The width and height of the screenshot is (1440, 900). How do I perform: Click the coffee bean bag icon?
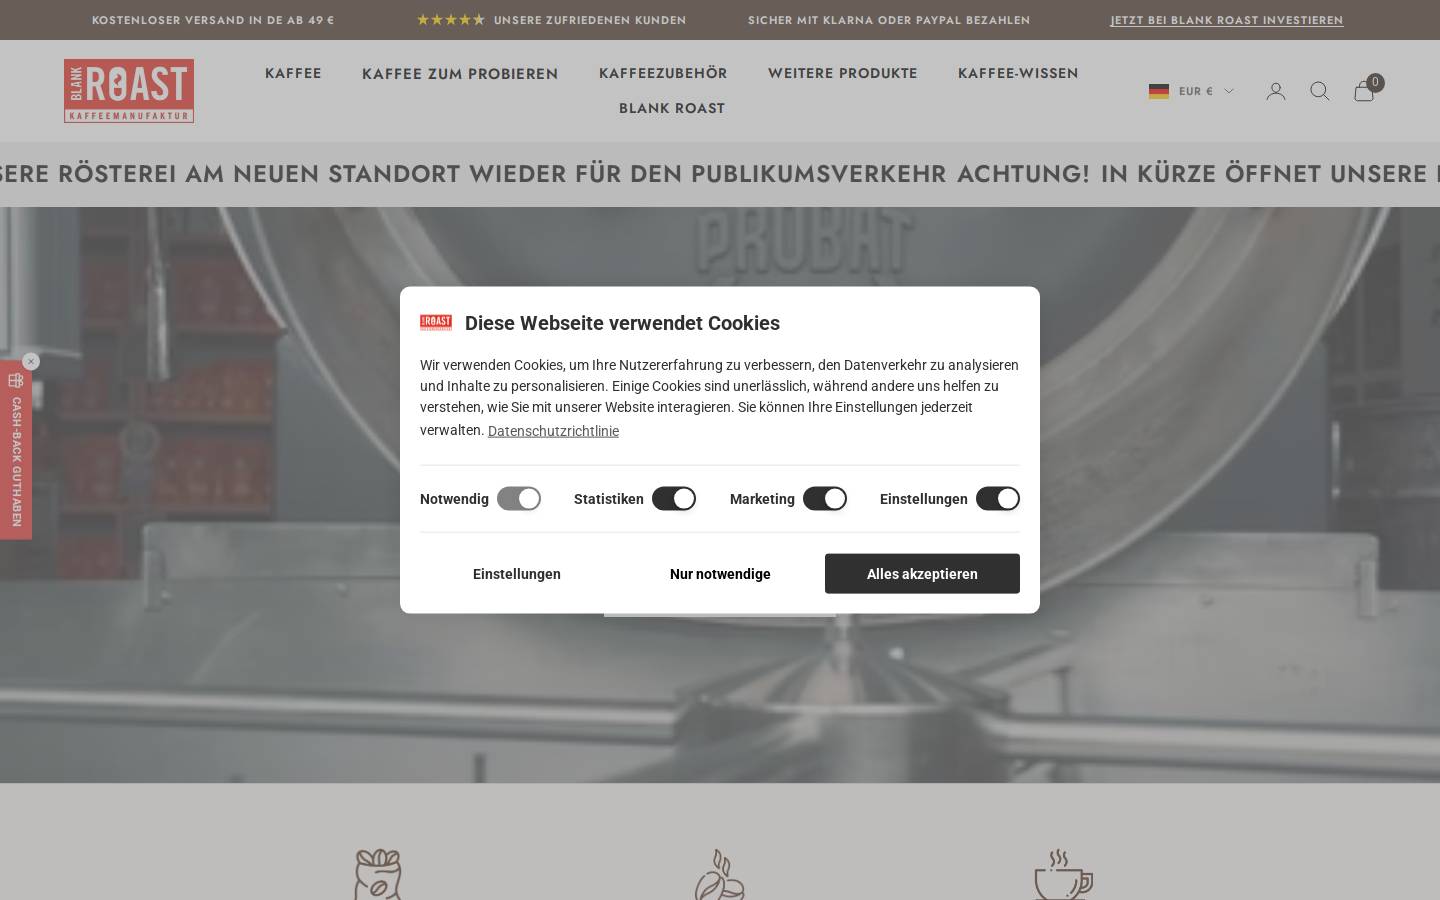[378, 875]
